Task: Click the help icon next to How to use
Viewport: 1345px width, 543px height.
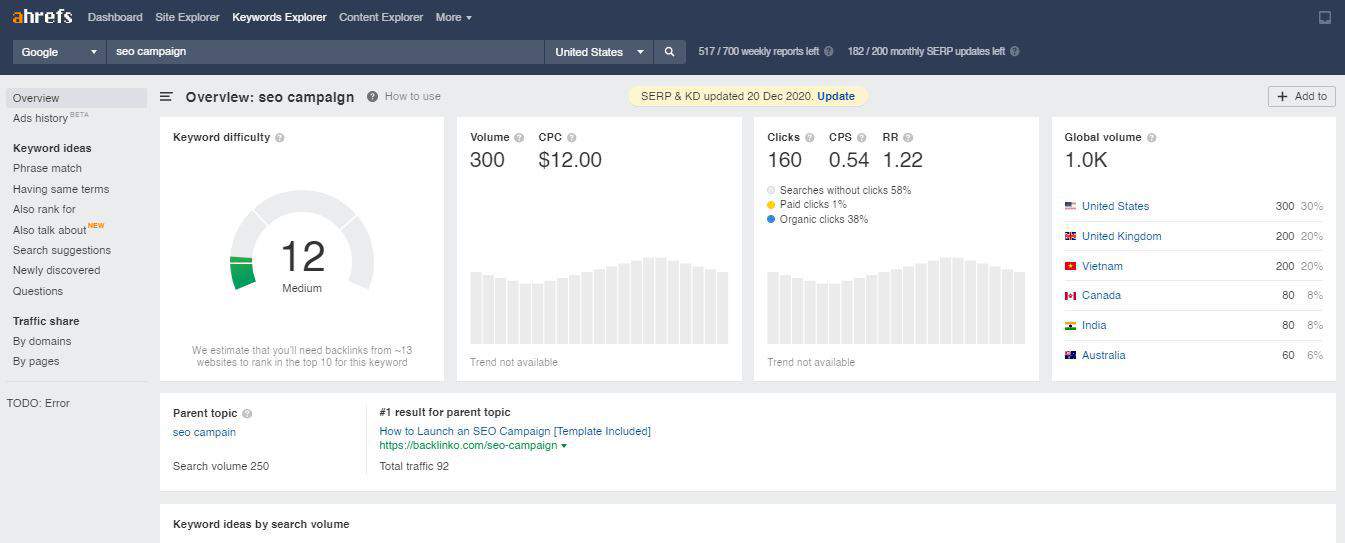Action: [x=372, y=97]
